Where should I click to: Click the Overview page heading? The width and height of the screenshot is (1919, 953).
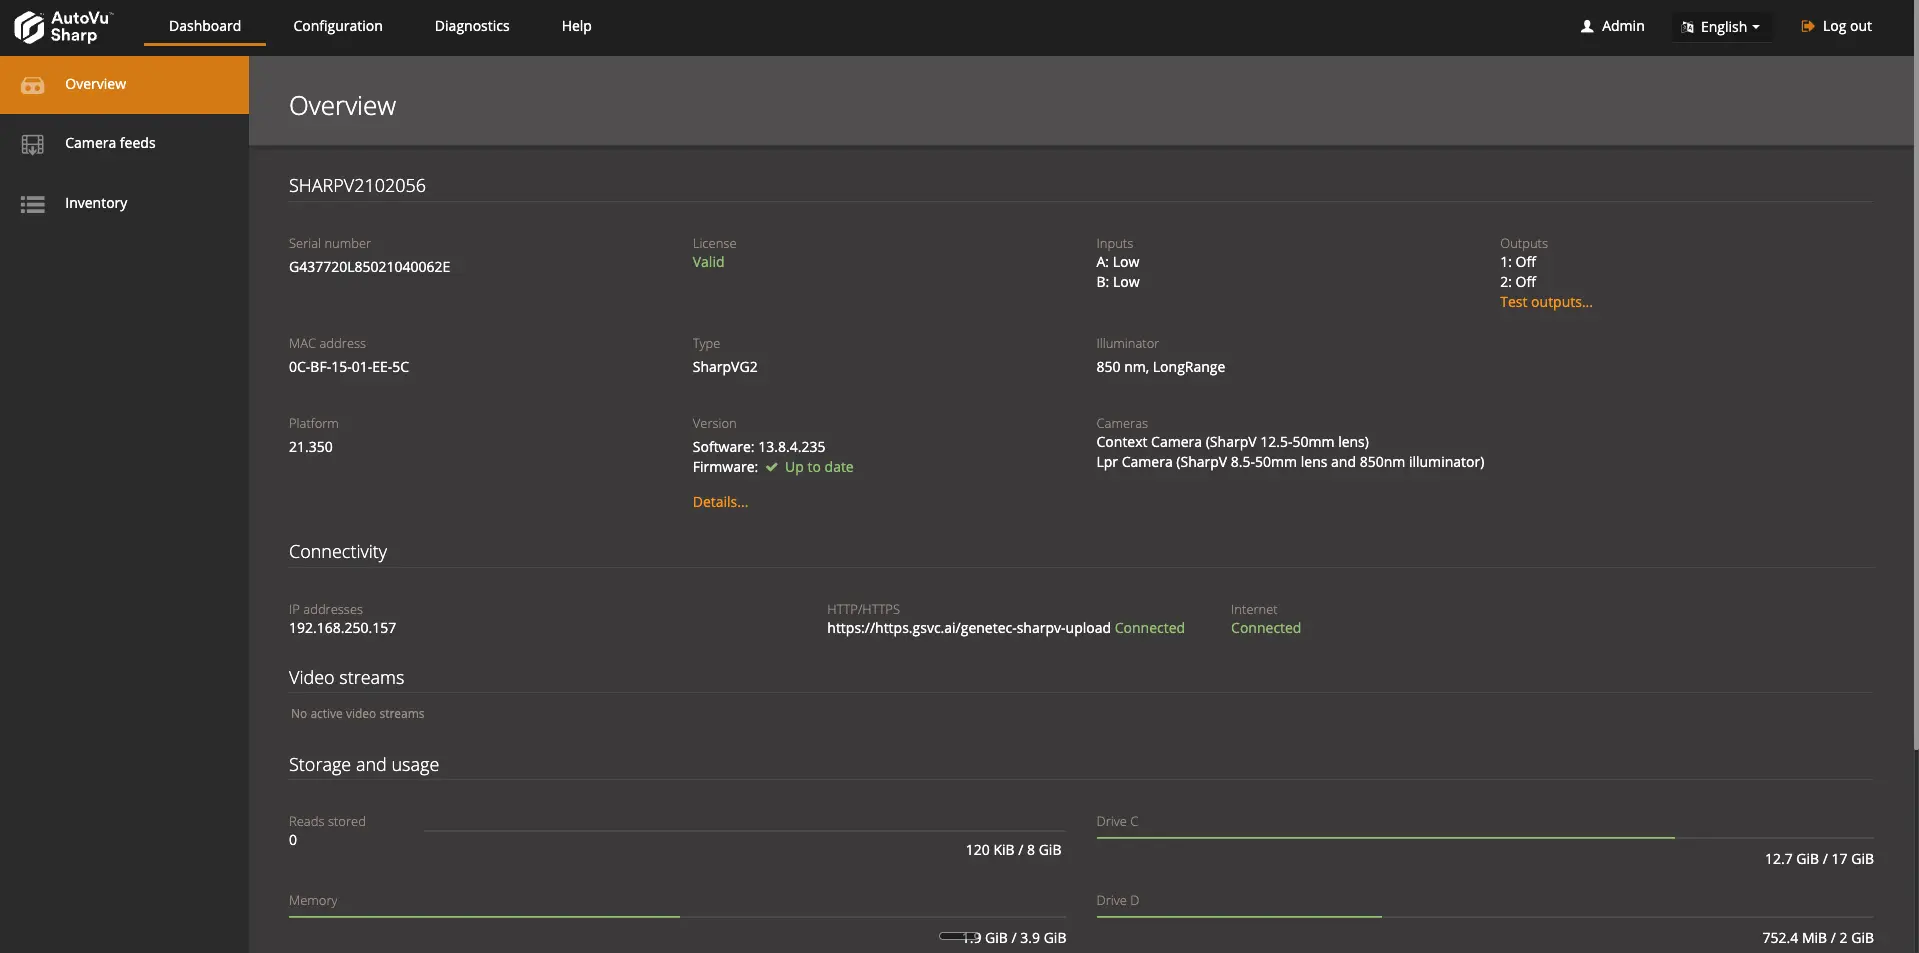point(343,106)
